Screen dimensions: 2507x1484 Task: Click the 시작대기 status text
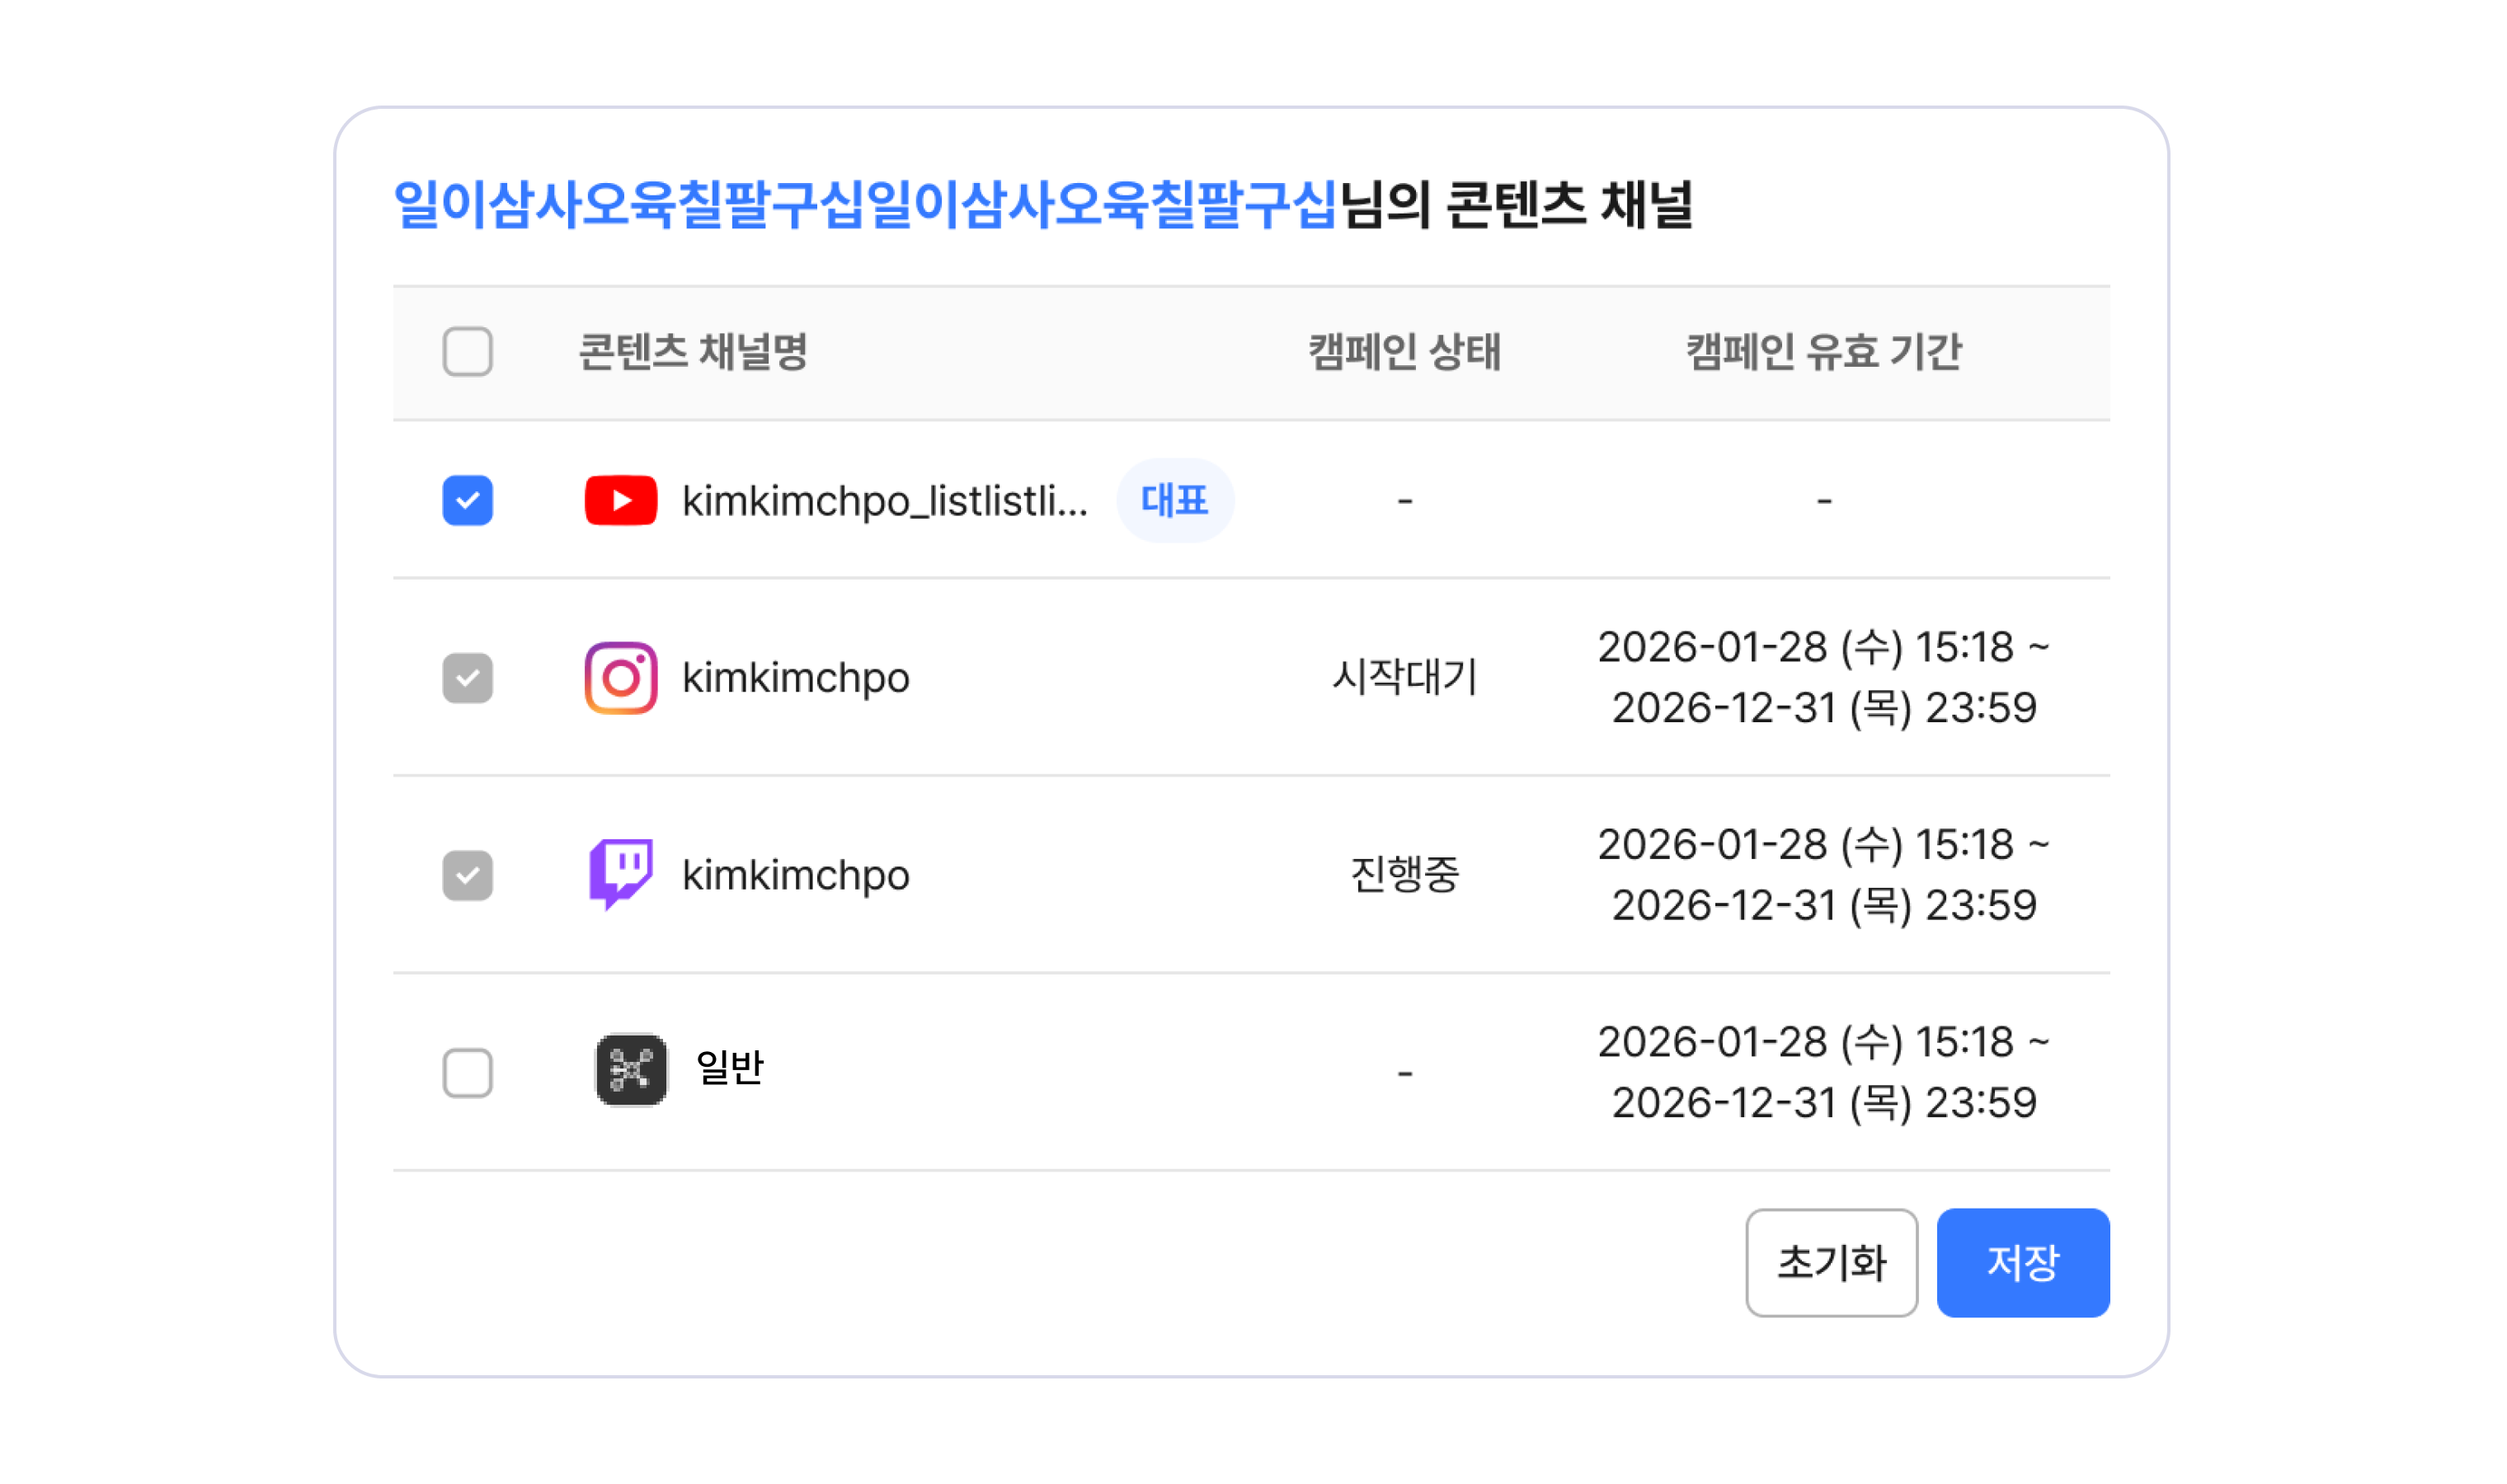pos(1404,677)
